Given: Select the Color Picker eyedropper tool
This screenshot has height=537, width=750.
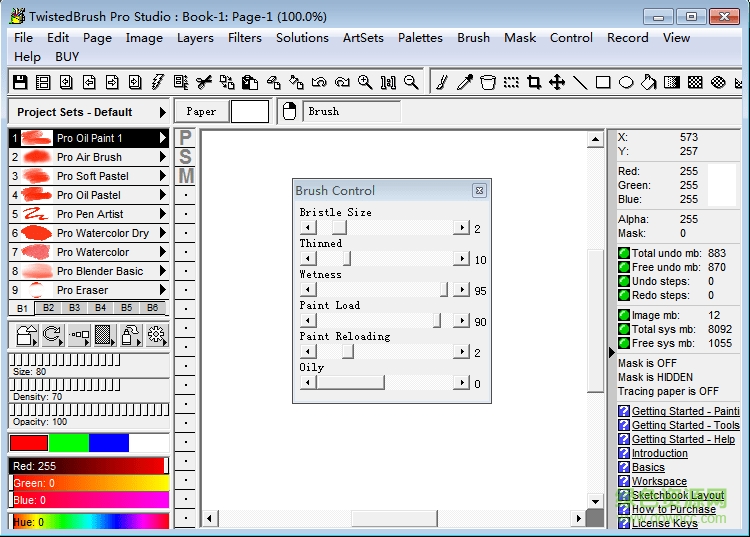Looking at the screenshot, I should (465, 82).
